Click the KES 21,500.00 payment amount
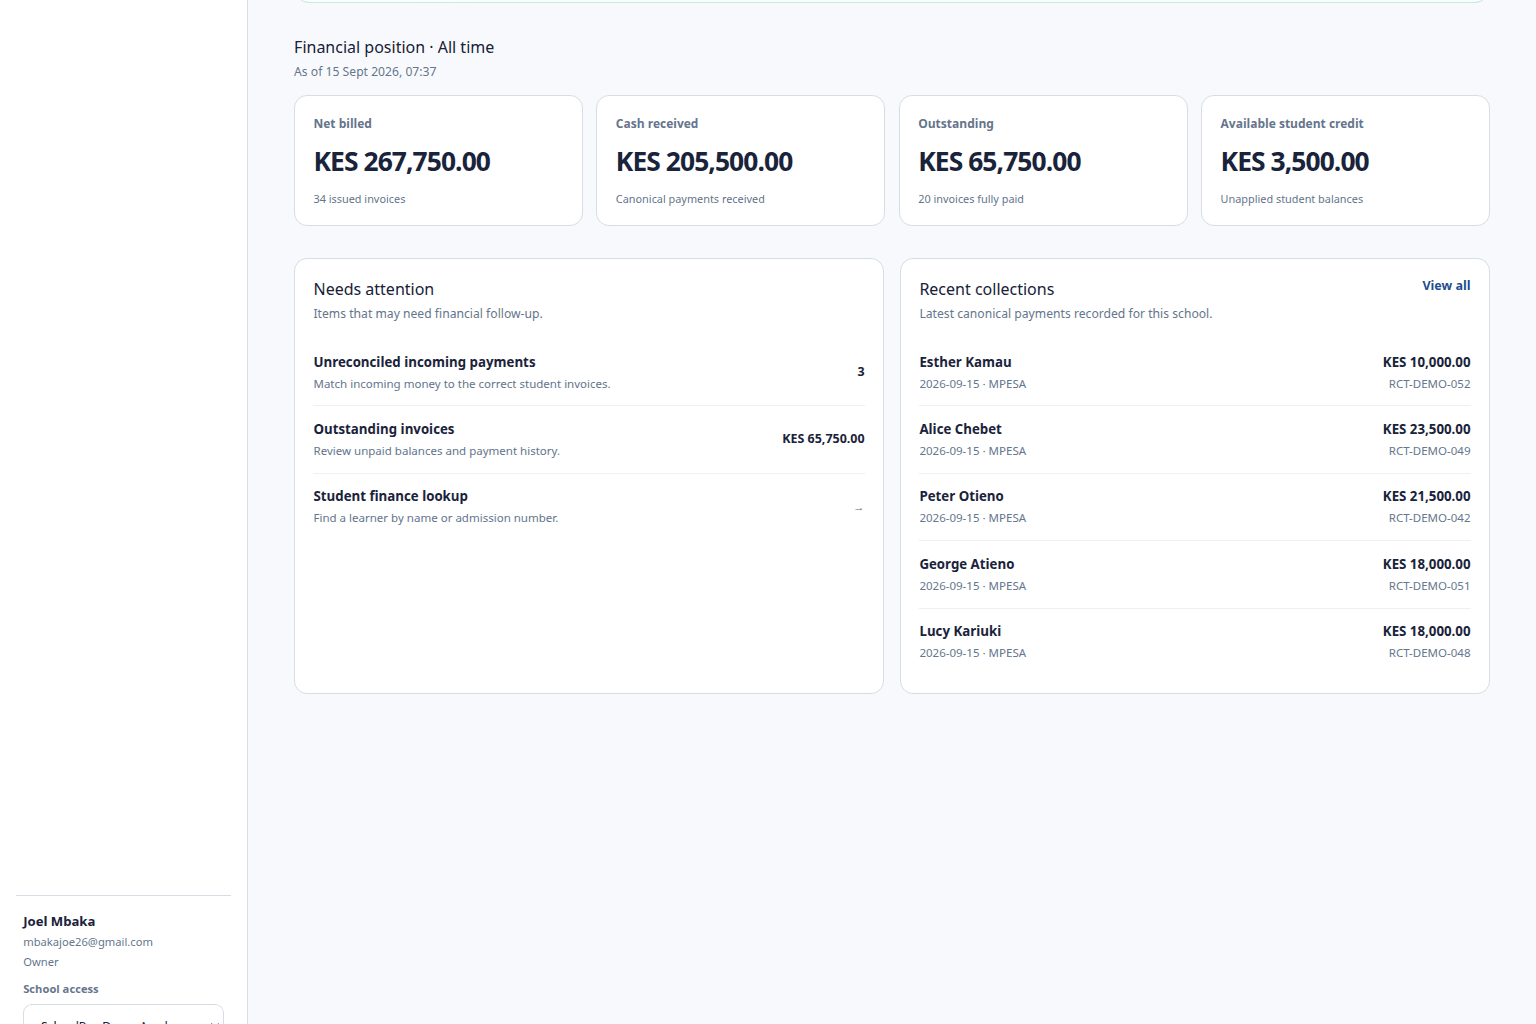 (x=1426, y=496)
